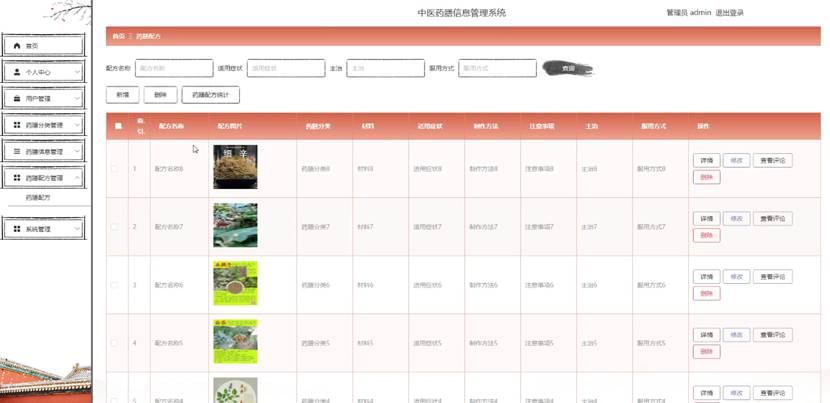Open the 药膳分类管理 sidebar item
This screenshot has height=403, width=830.
coord(43,125)
